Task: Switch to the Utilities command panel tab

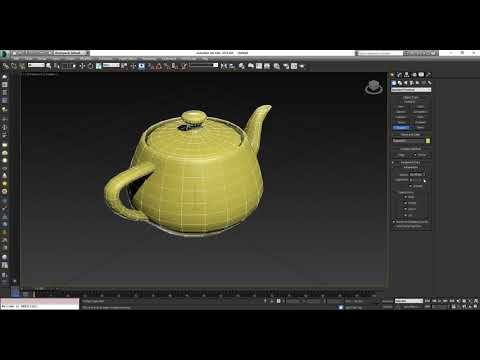Action: (x=429, y=74)
